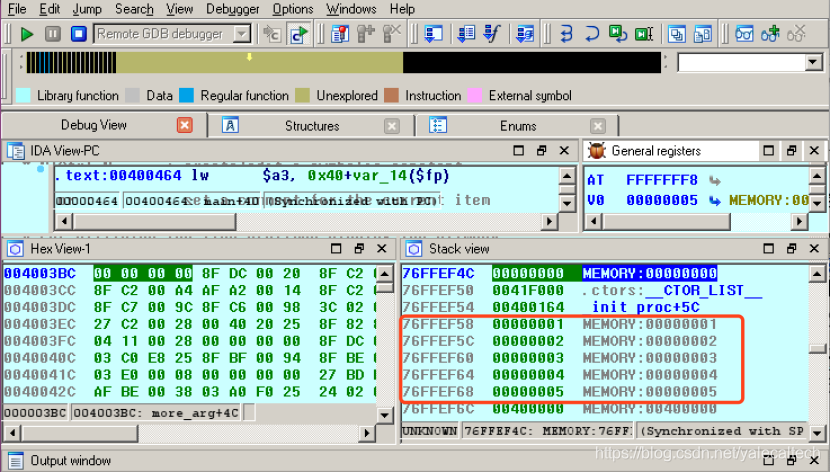Switch to the Enums tab
Screen dimensions: 830x472
click(x=518, y=126)
